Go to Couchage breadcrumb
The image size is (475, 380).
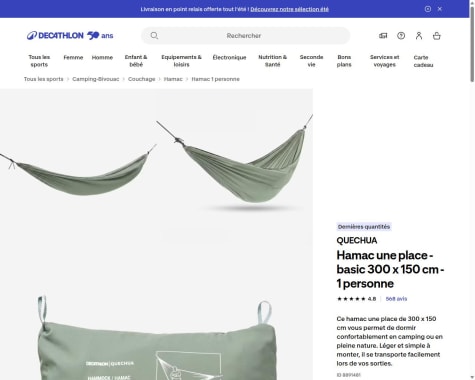(142, 79)
